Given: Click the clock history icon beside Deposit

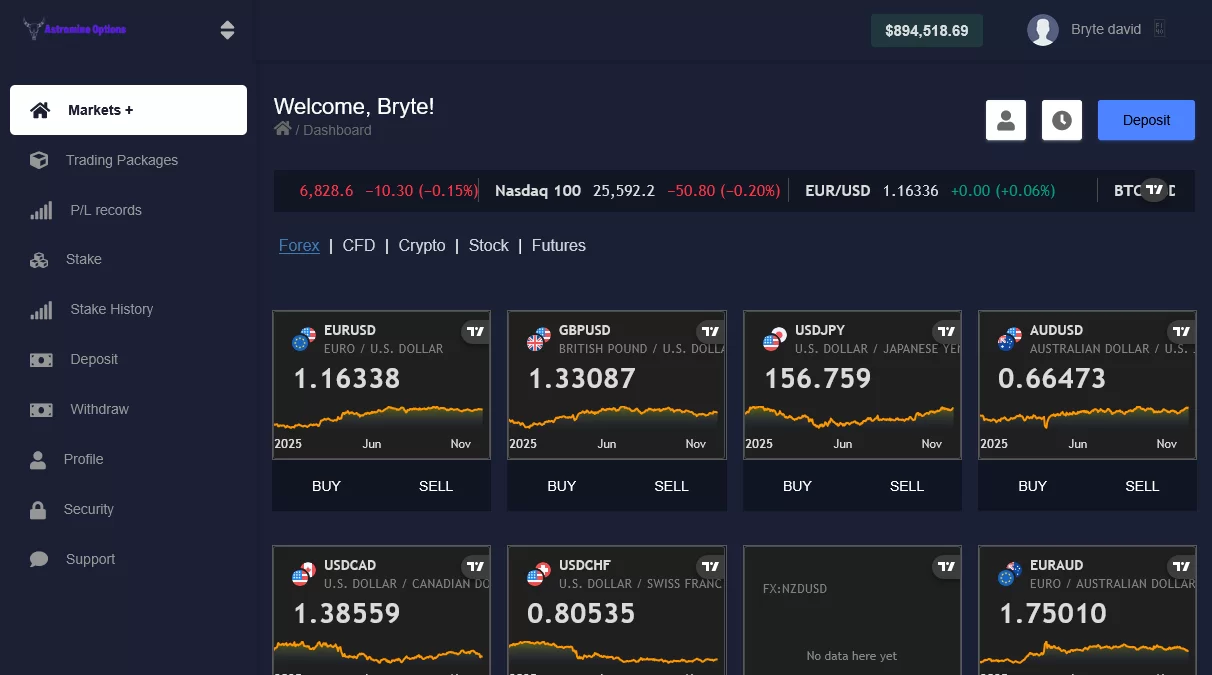Looking at the screenshot, I should tap(1062, 119).
